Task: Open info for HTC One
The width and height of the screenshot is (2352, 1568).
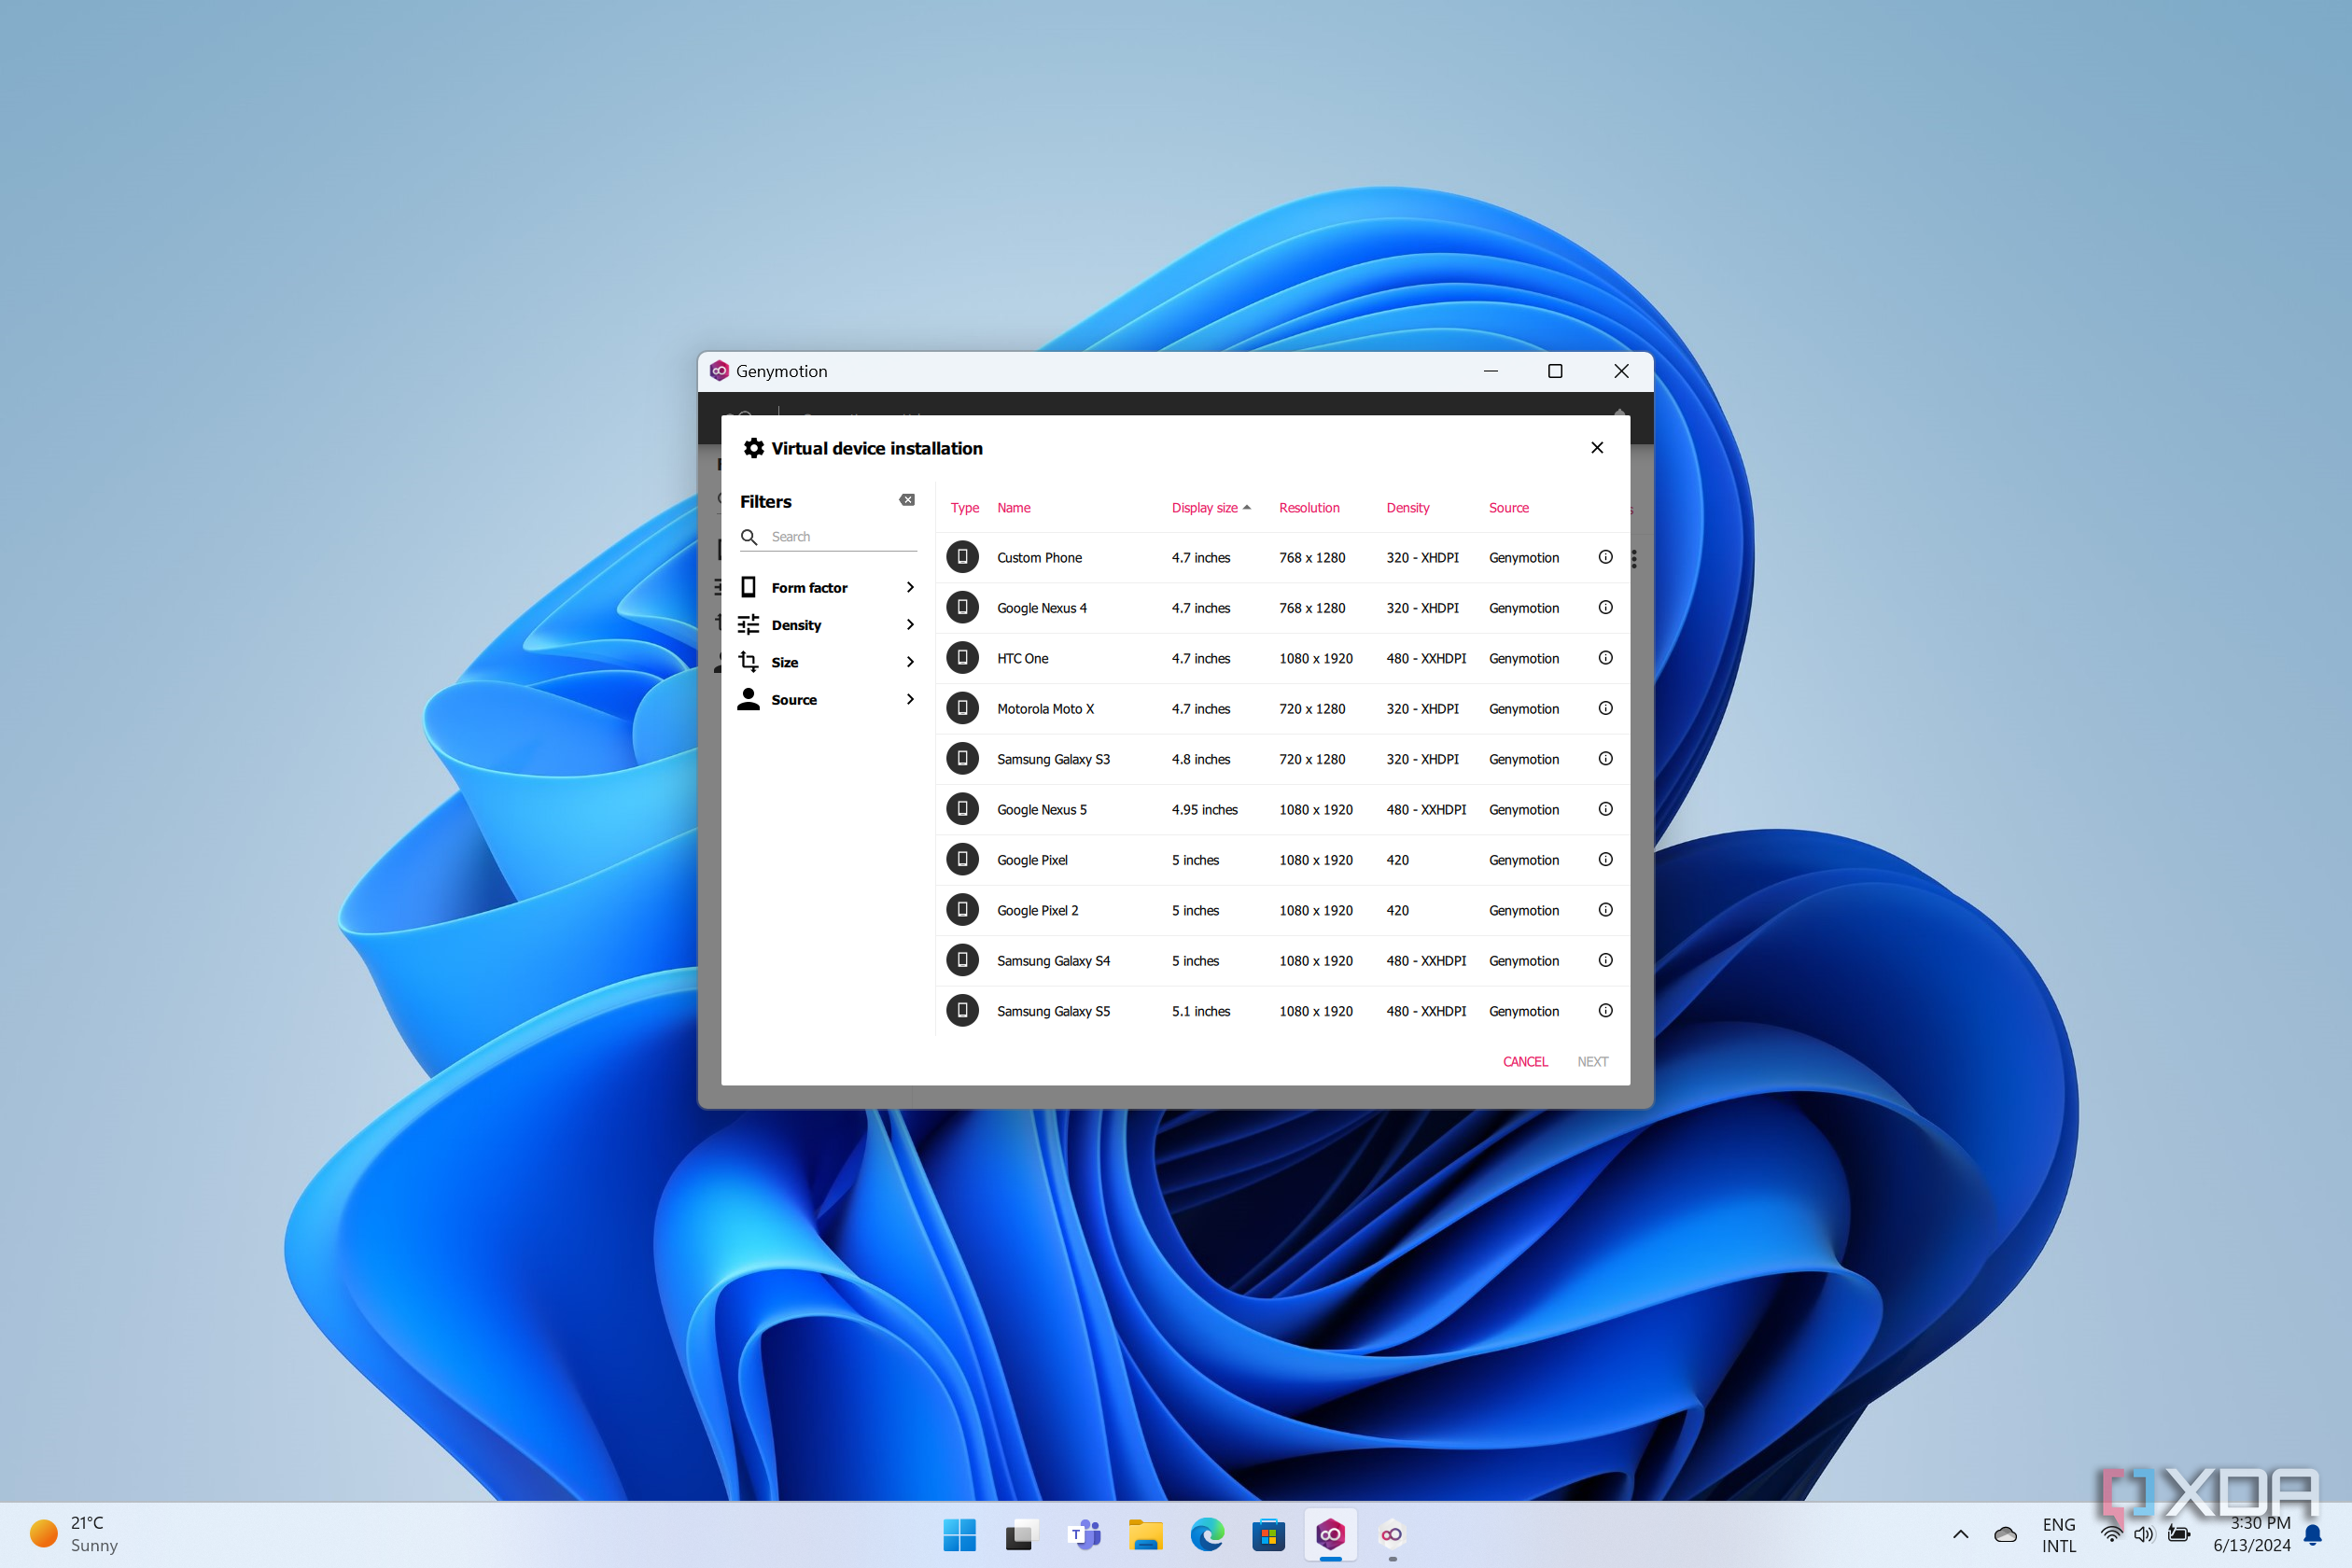Action: click(x=1605, y=658)
